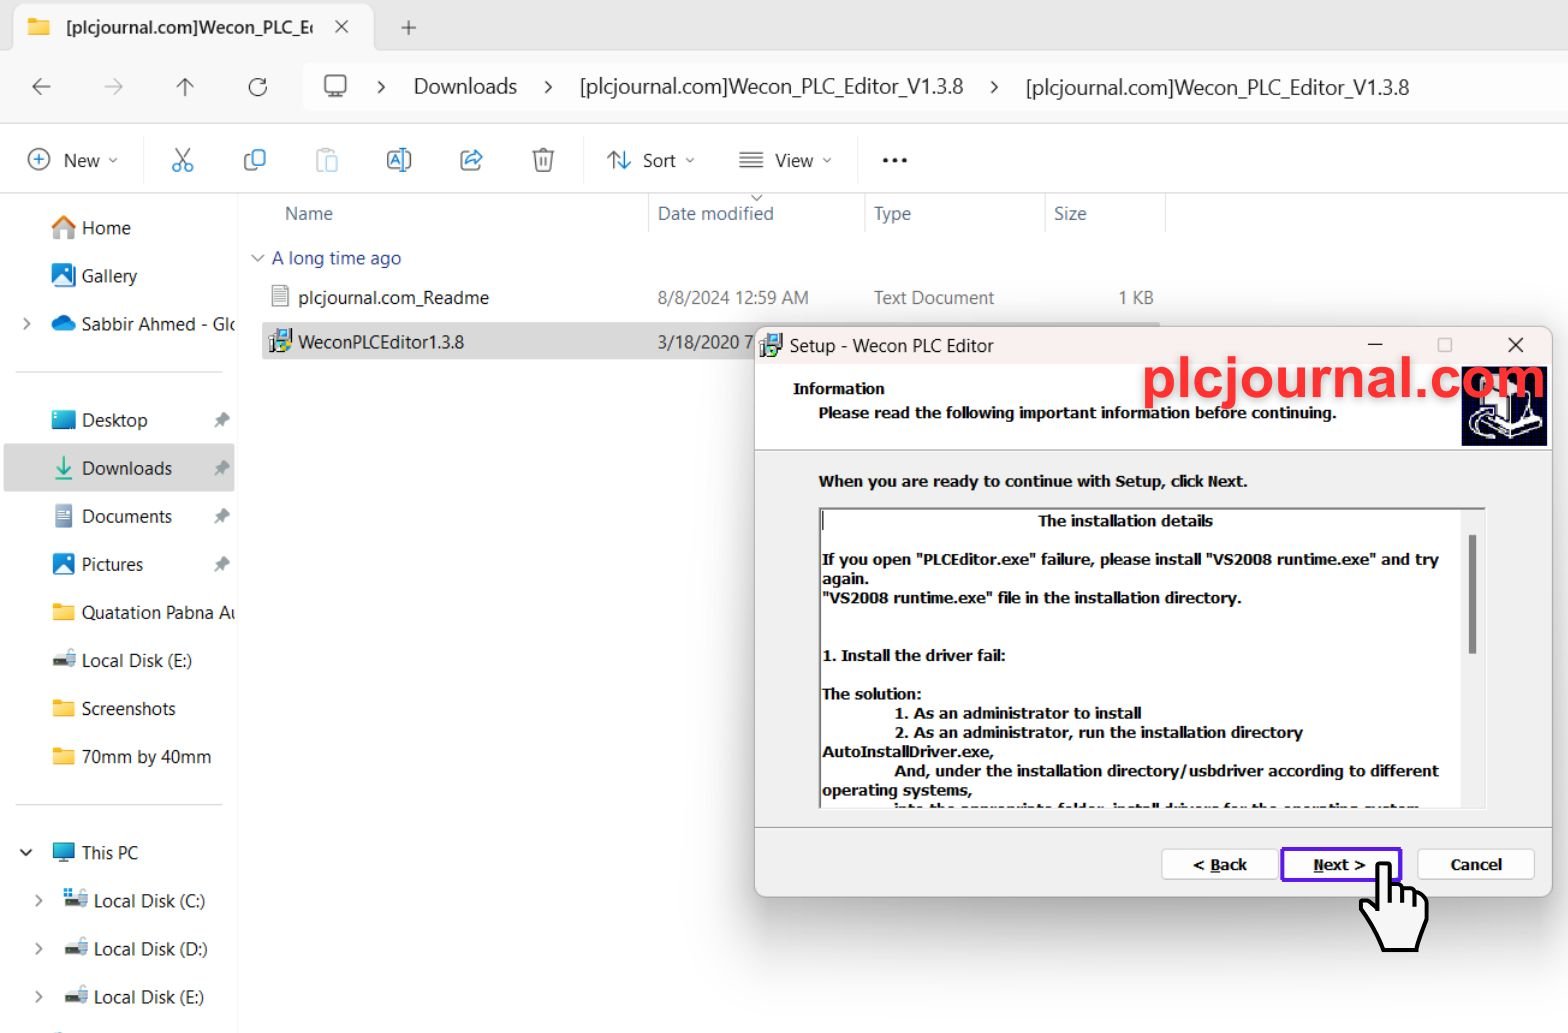The width and height of the screenshot is (1568, 1033).
Task: Click Downloads breadcrumb in address bar
Action: coord(465,87)
